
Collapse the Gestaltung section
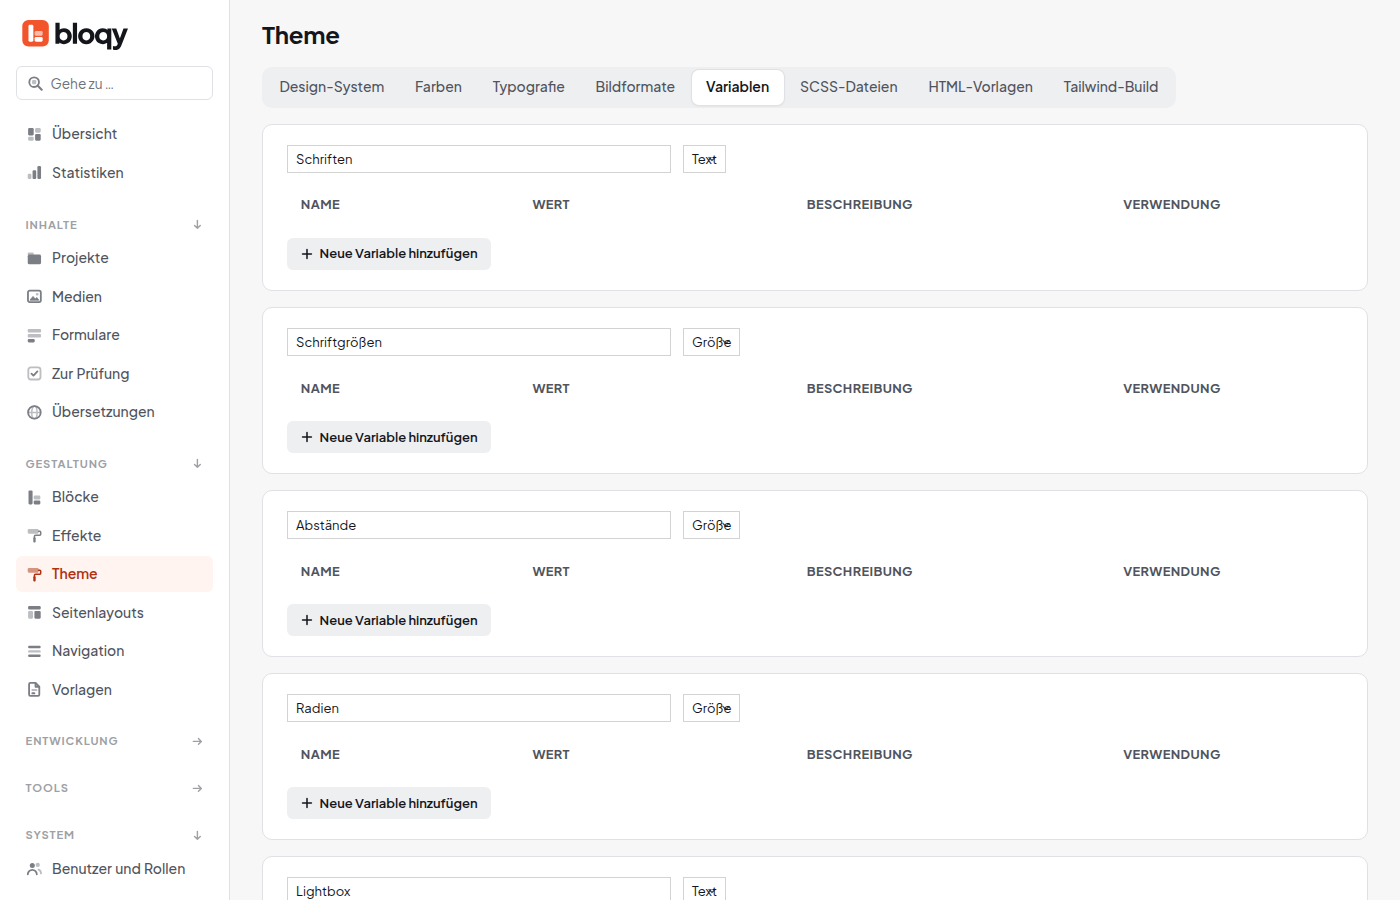(x=197, y=464)
